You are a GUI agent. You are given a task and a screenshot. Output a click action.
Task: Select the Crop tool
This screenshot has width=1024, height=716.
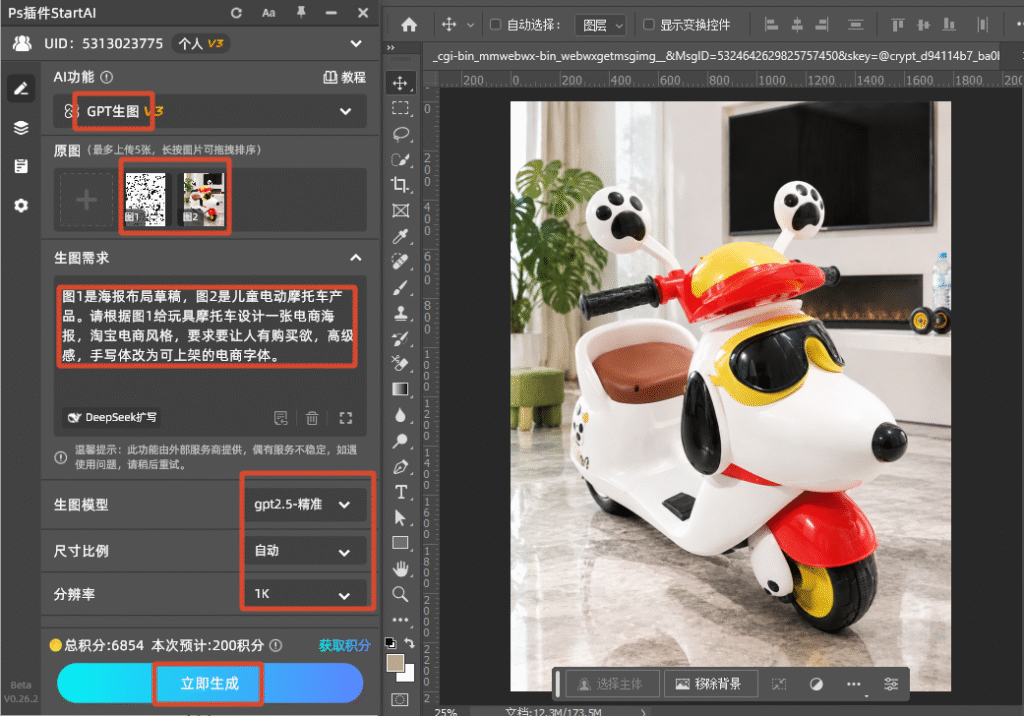(x=400, y=185)
